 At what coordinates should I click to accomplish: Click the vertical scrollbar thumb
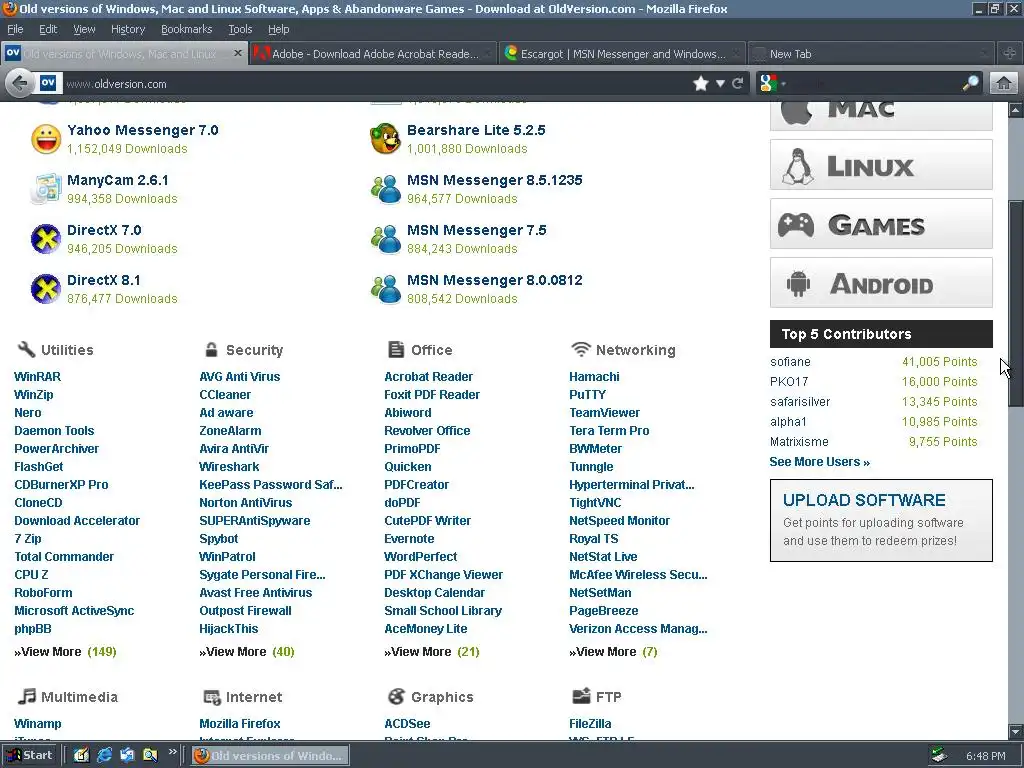[x=1016, y=304]
